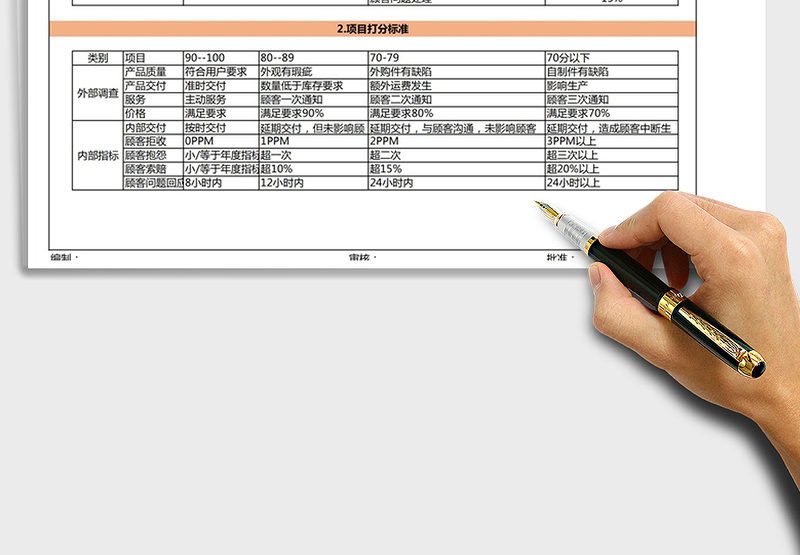The width and height of the screenshot is (800, 555).
Task: Click the '0PPM' cell
Action: (219, 142)
